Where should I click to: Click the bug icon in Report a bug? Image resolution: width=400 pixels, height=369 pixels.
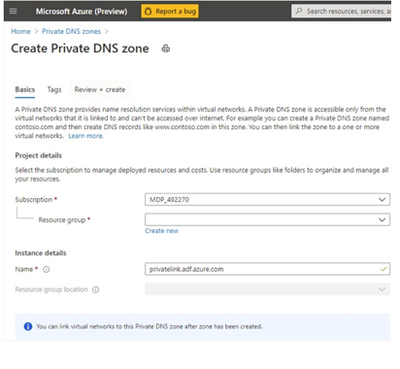tap(148, 11)
